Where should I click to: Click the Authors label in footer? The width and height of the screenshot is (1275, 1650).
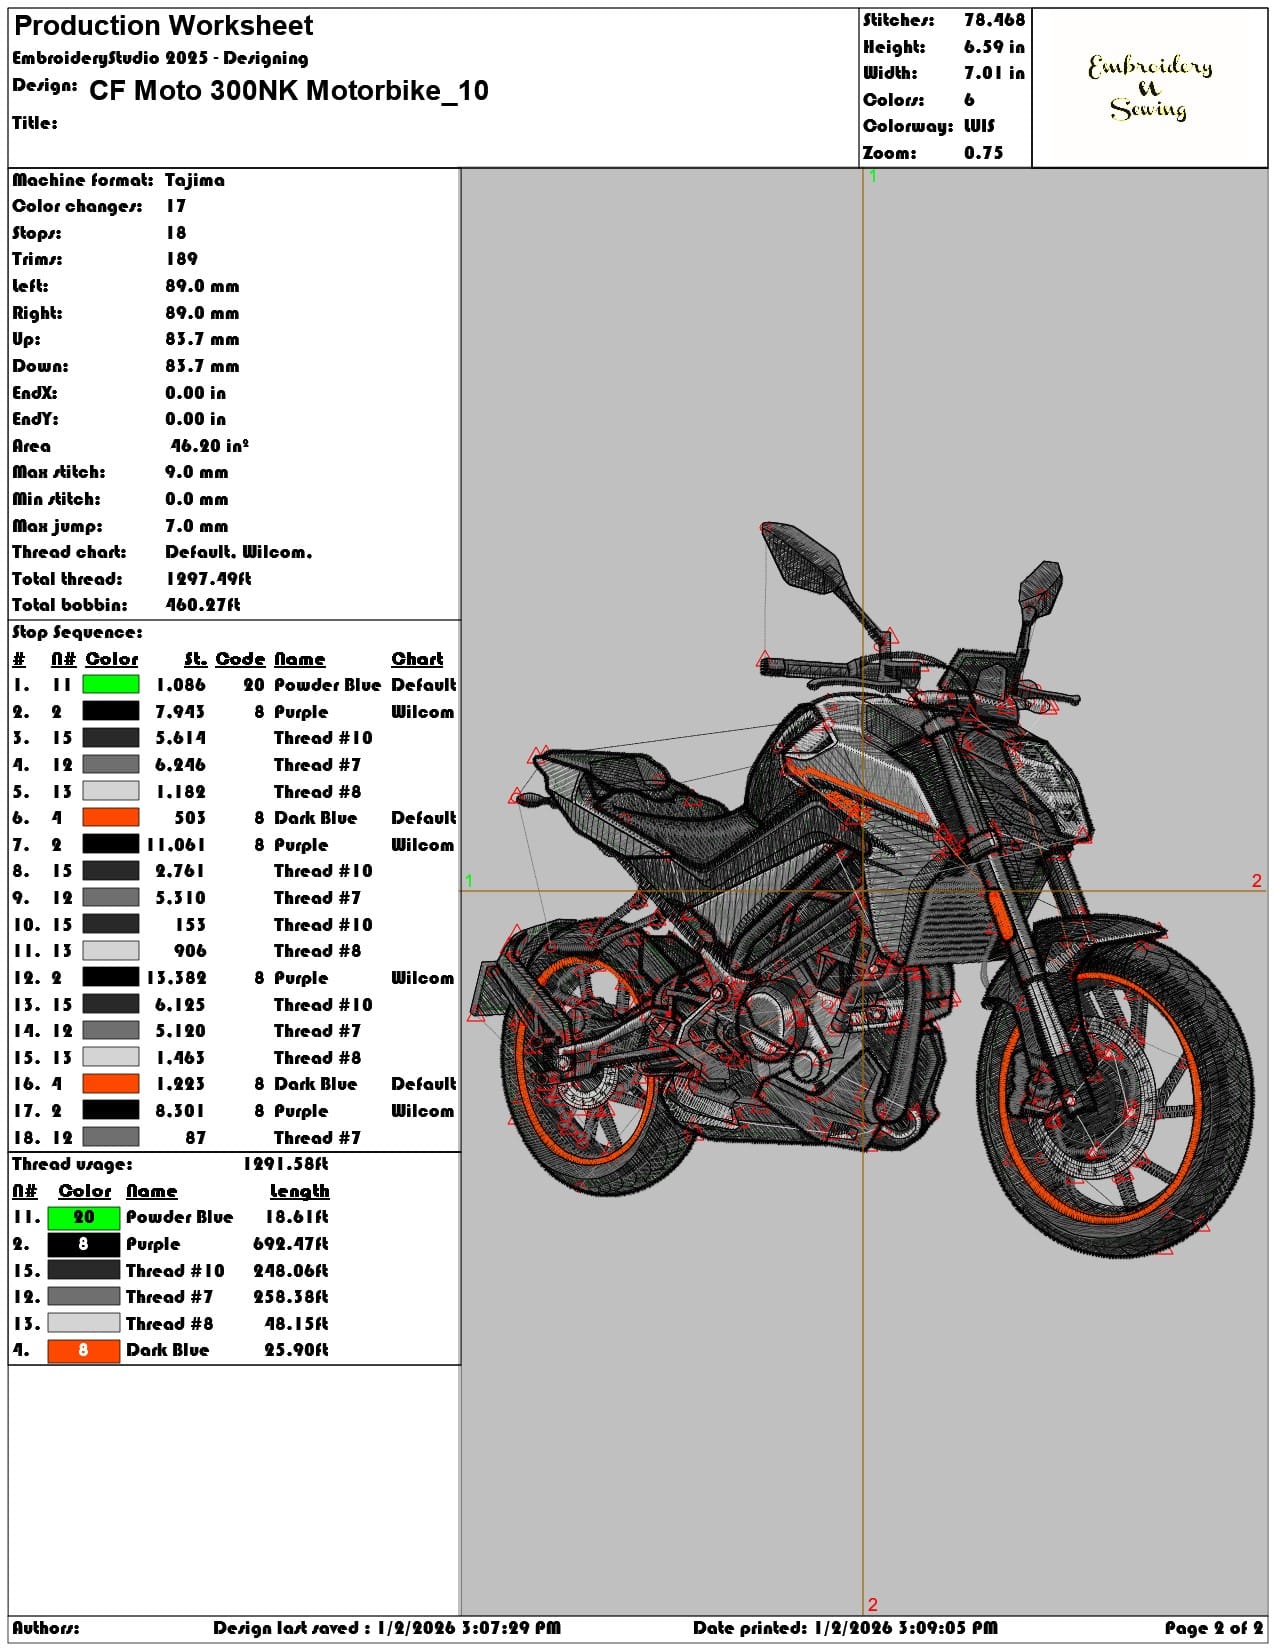tap(46, 1628)
